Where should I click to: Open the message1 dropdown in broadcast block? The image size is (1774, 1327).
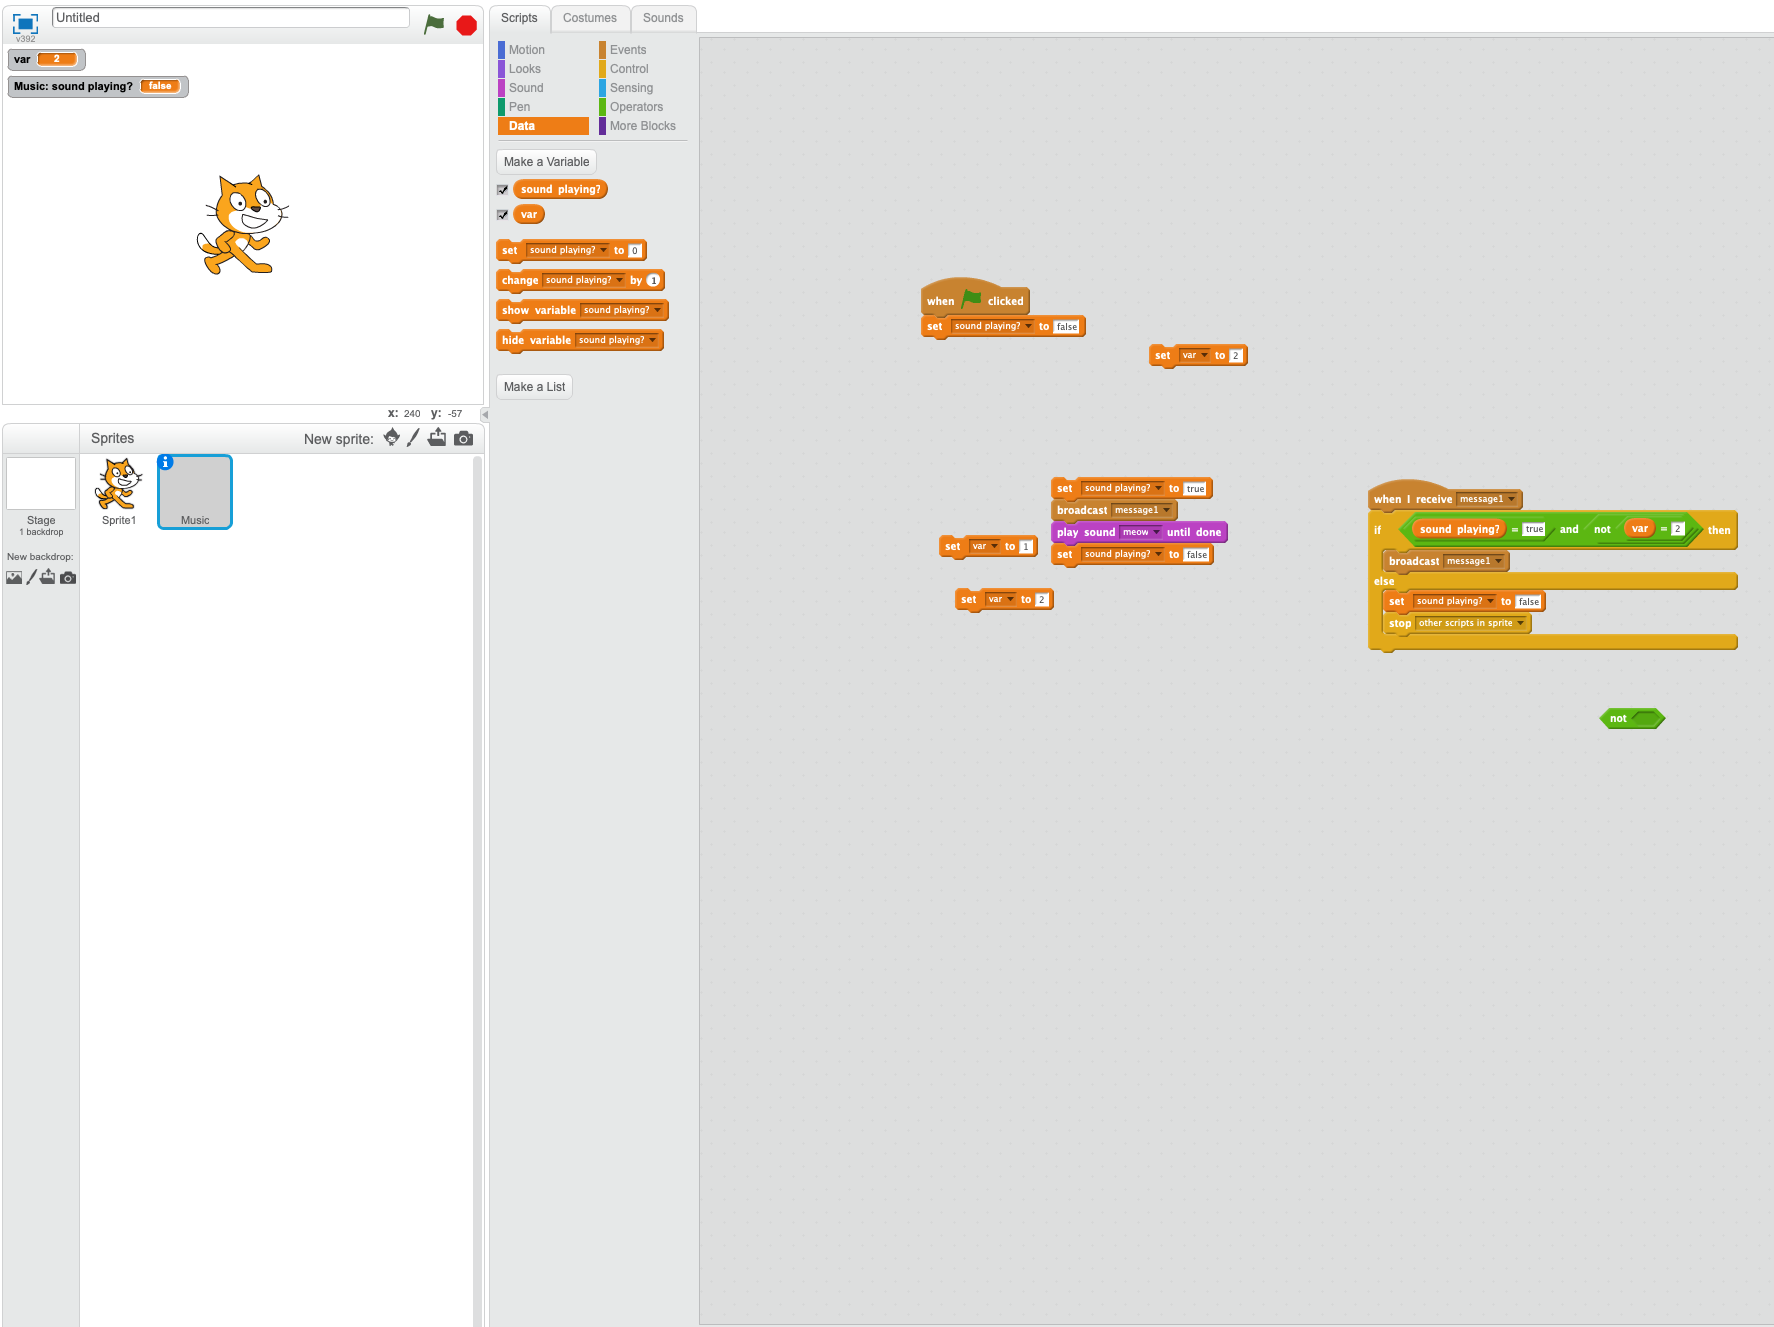click(x=1167, y=510)
